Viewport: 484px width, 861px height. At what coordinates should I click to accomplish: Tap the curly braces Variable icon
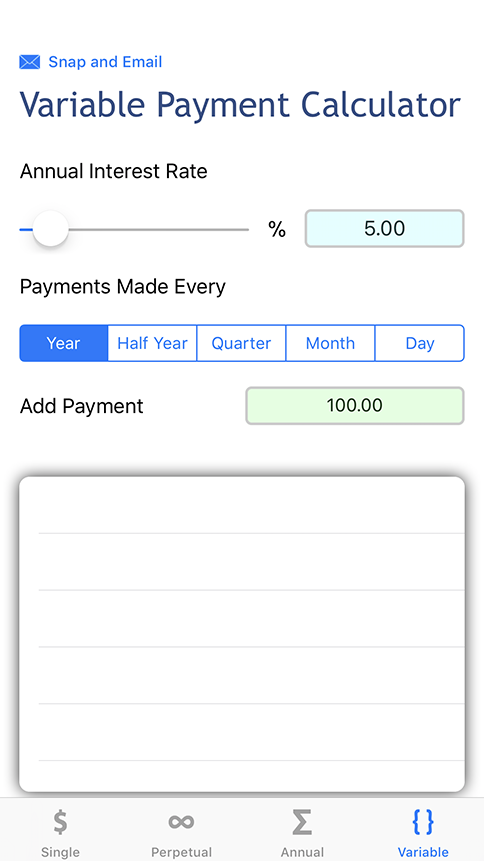tap(423, 822)
